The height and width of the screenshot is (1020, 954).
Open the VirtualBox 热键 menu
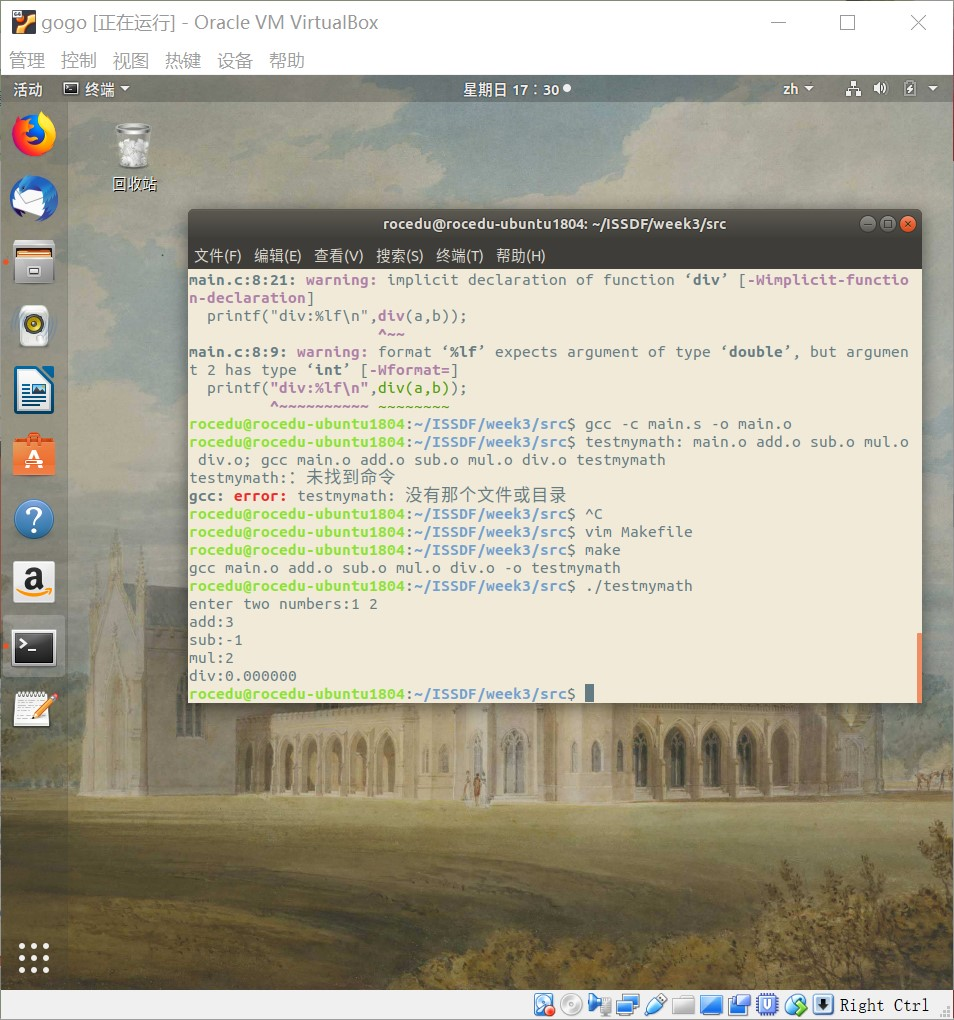coord(183,60)
